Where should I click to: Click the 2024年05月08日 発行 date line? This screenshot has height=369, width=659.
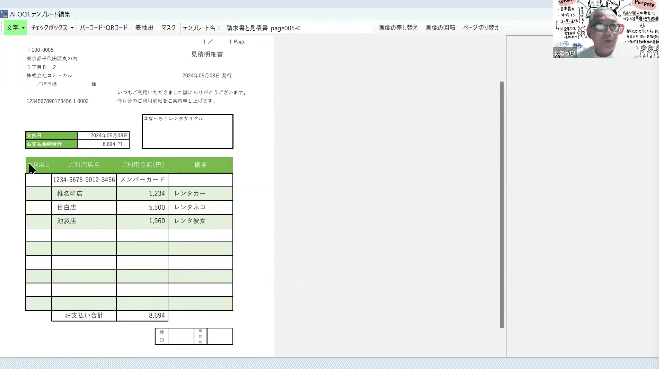[x=207, y=76]
